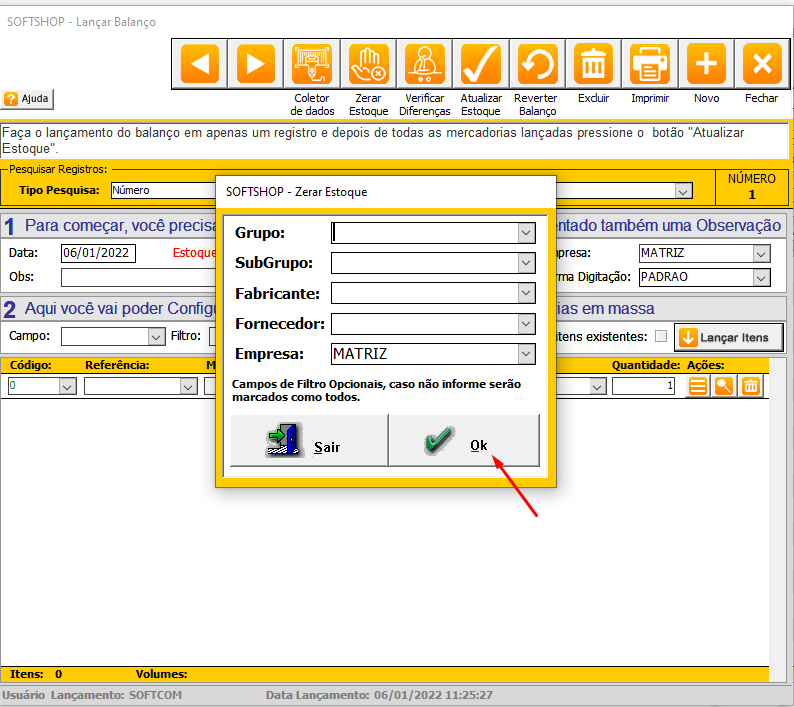794x707 pixels.
Task: Open the Fornecedor dropdown
Action: click(526, 324)
